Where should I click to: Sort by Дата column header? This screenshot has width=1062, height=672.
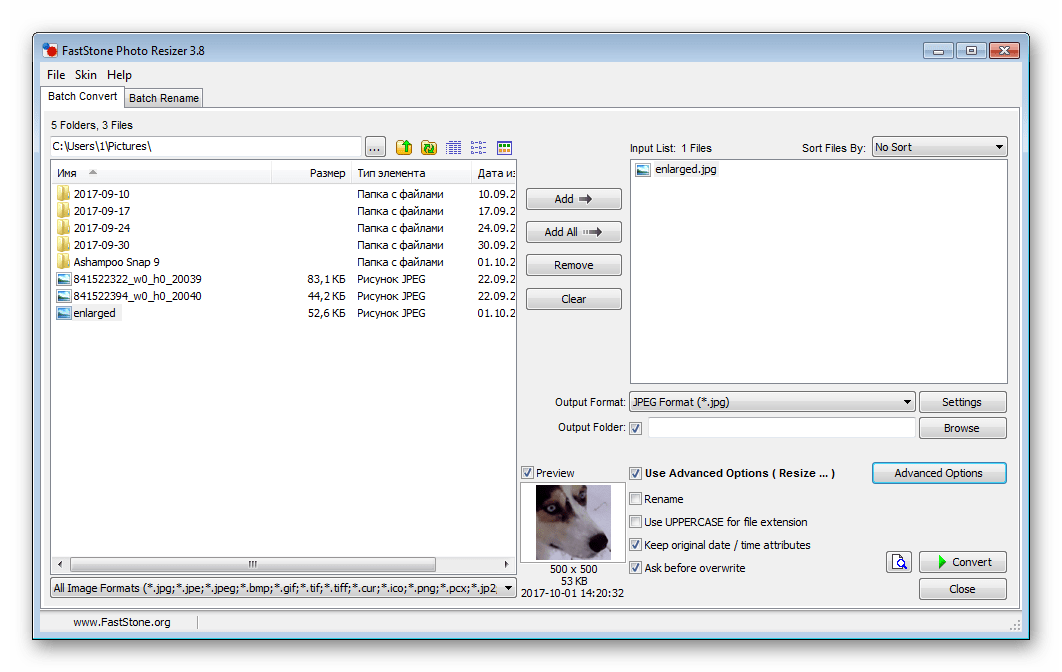pyautogui.click(x=494, y=173)
